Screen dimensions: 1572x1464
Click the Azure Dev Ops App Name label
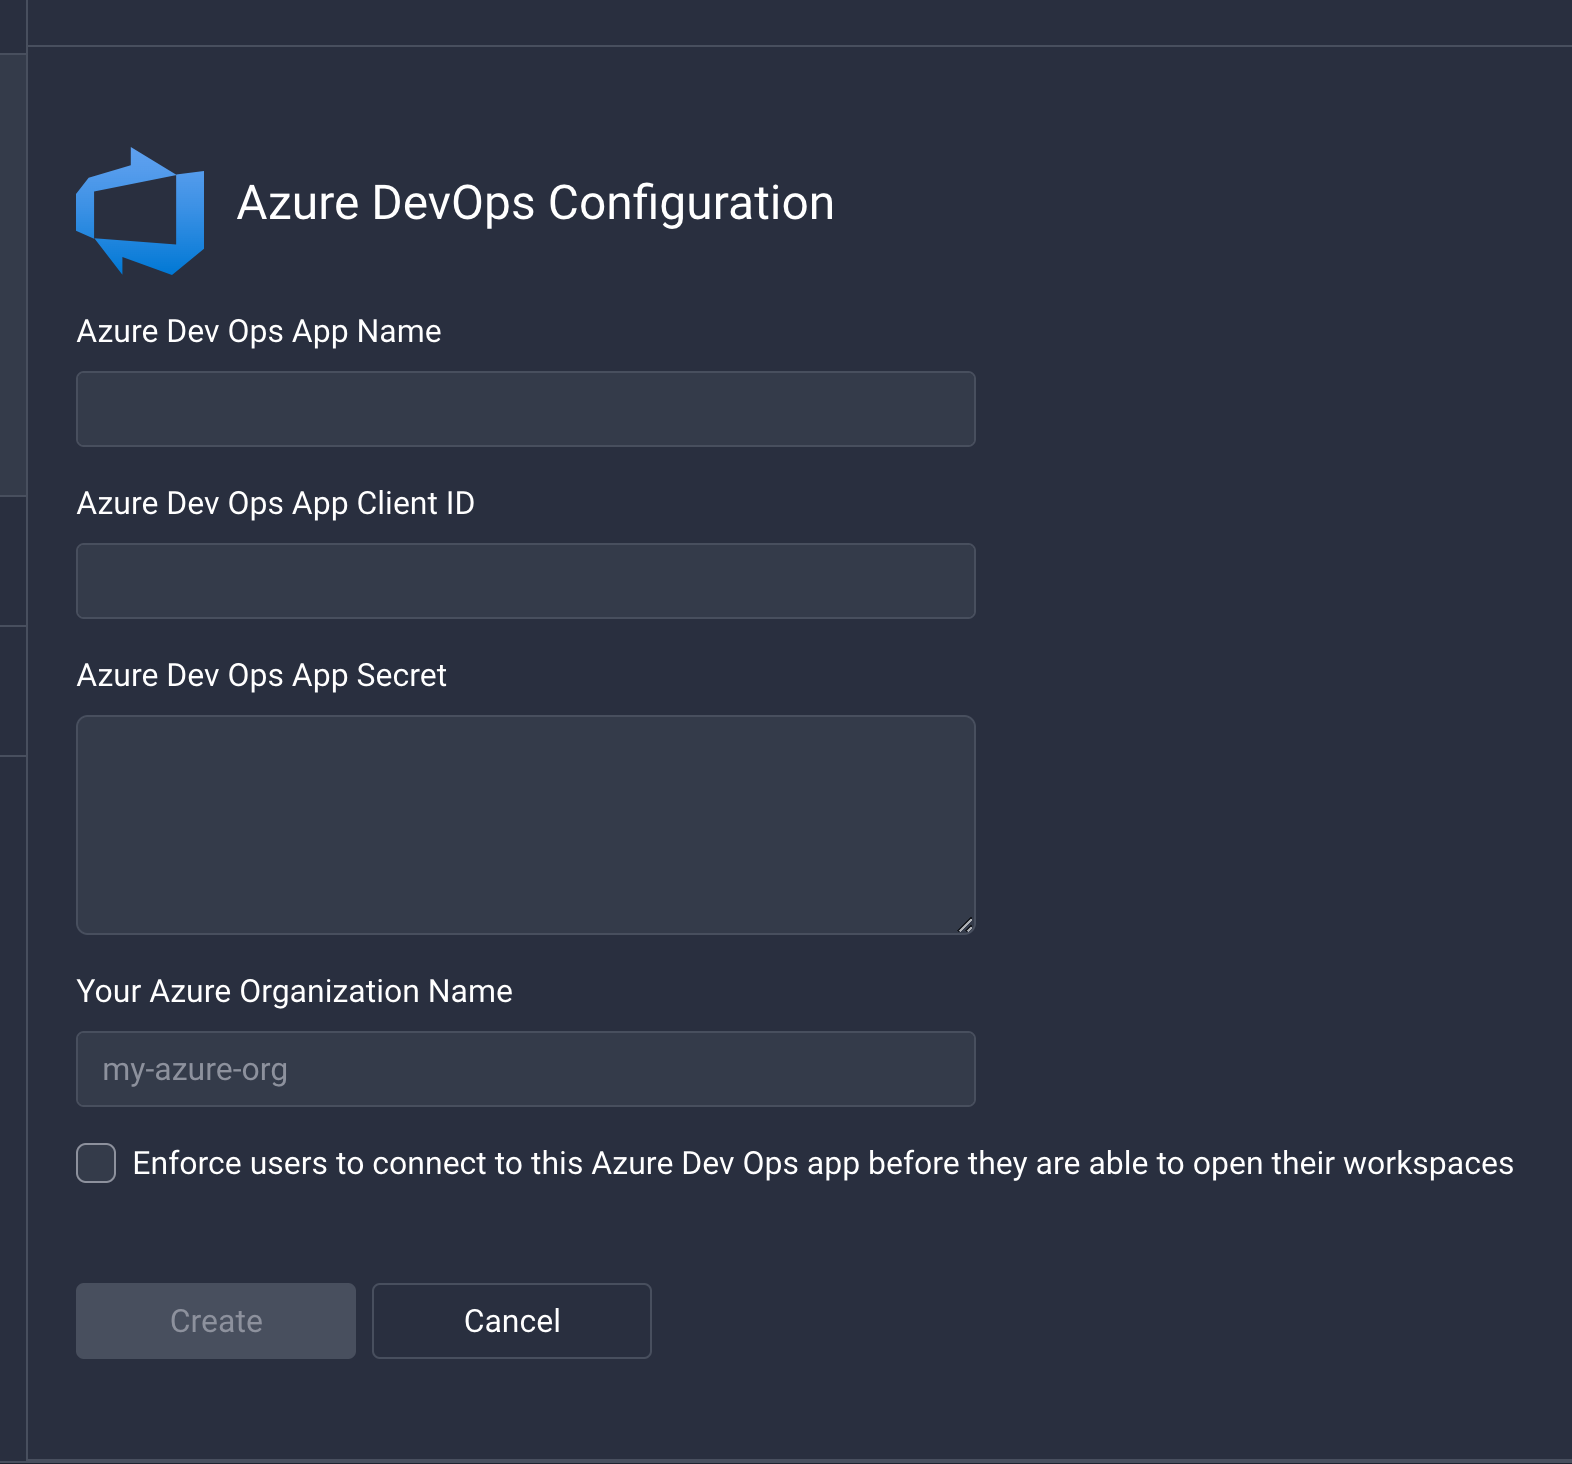pos(259,331)
